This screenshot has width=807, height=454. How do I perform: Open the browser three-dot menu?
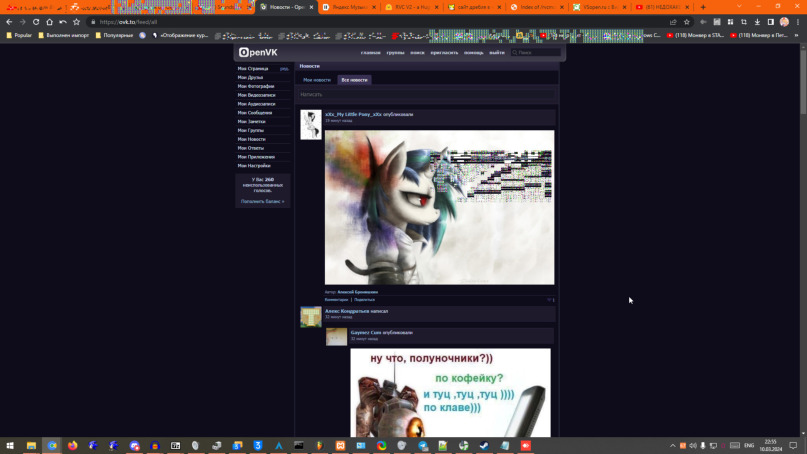pyautogui.click(x=798, y=22)
